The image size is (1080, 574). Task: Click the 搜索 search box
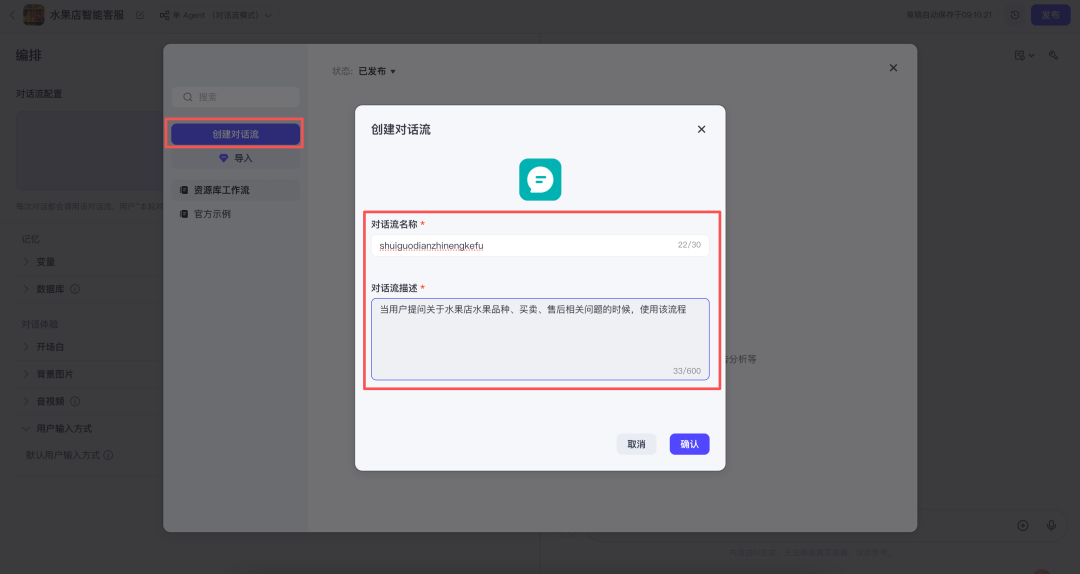click(x=236, y=97)
